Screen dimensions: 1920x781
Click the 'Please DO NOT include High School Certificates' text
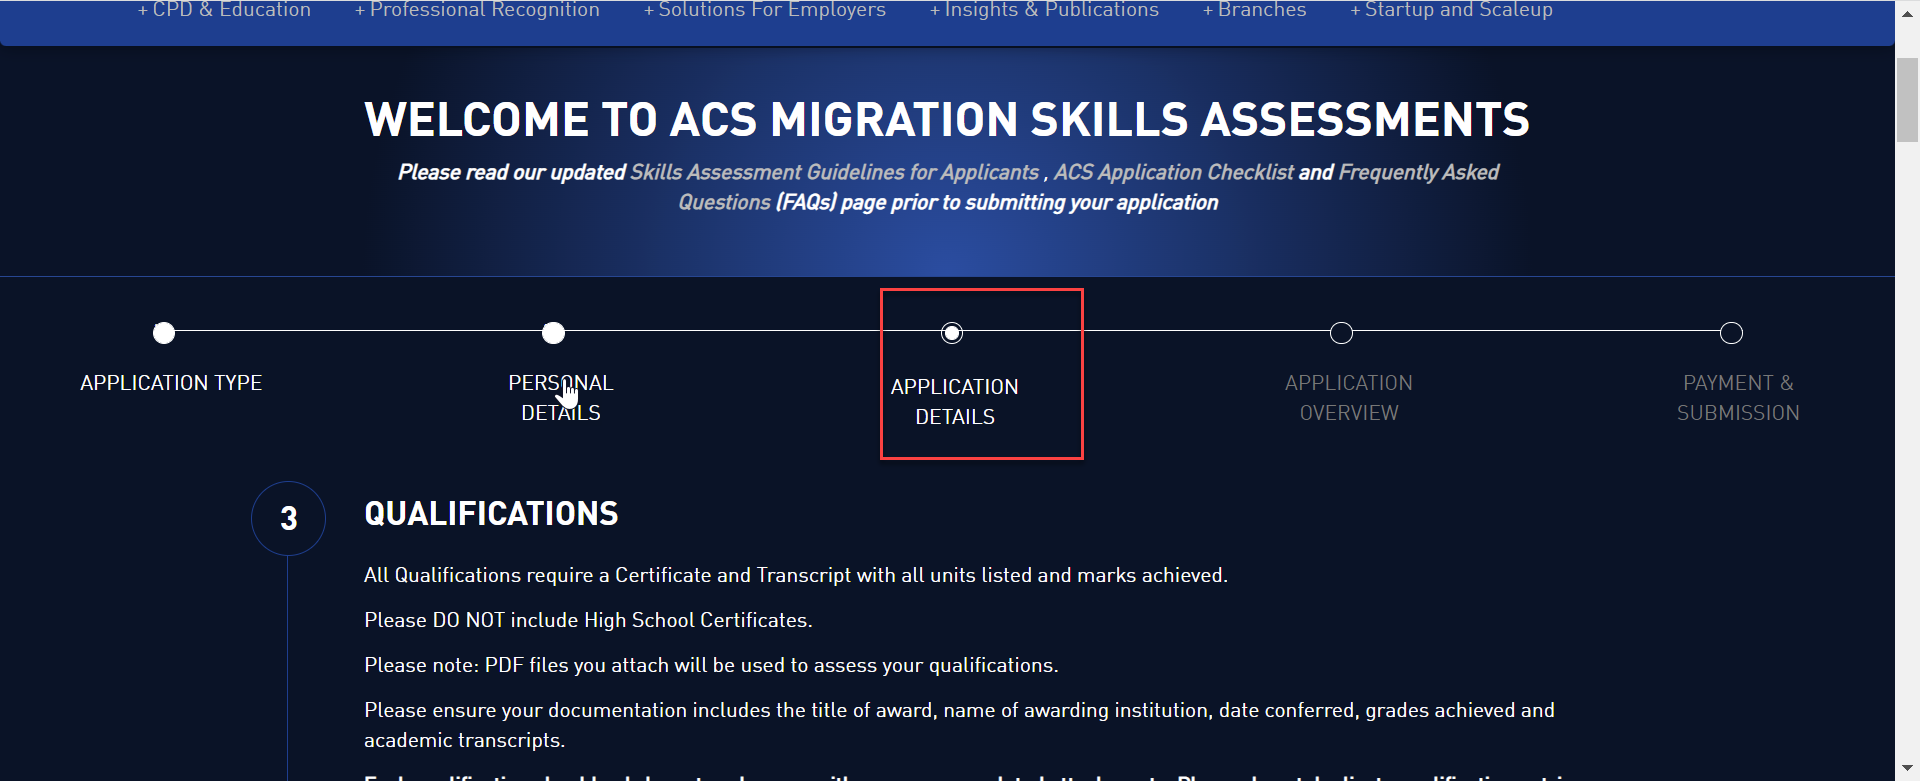point(588,620)
